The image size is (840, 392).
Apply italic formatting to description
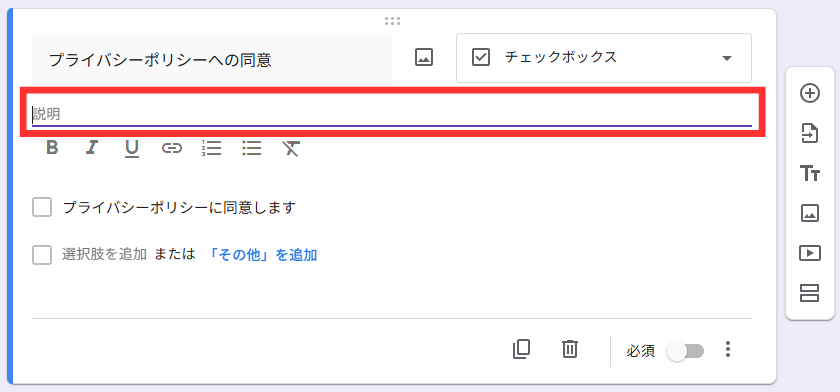(92, 147)
